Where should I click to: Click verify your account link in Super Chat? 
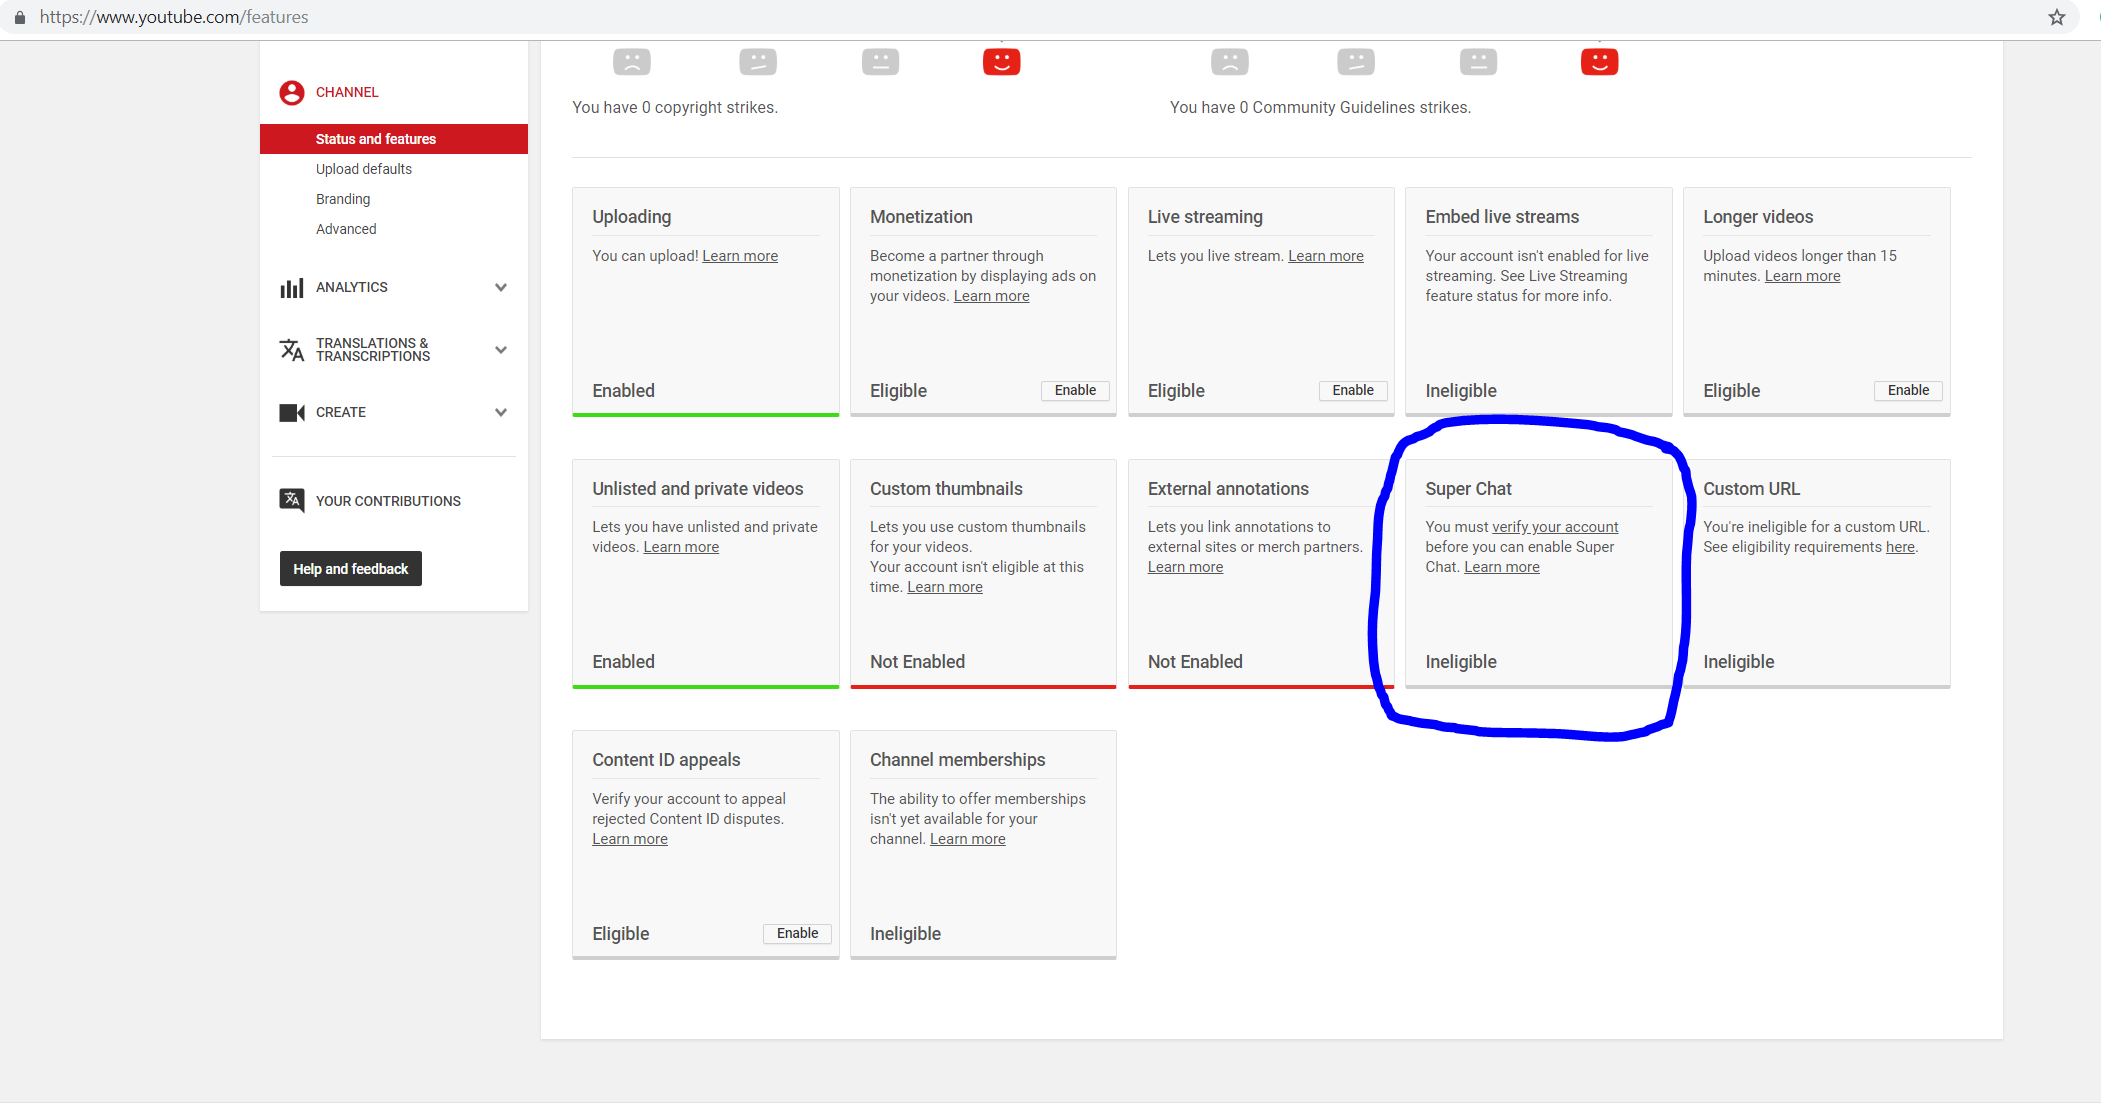[1555, 527]
